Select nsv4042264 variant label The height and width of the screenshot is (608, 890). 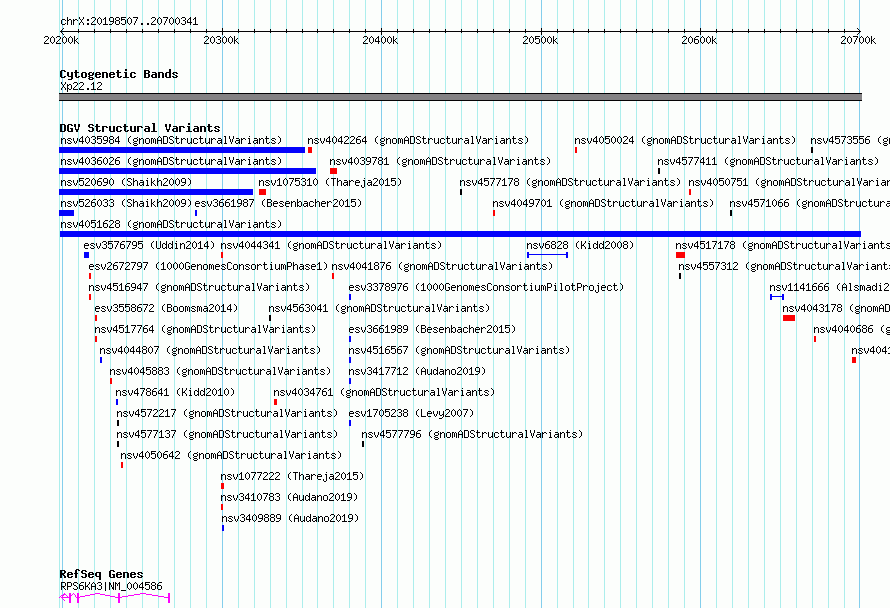(x=418, y=140)
